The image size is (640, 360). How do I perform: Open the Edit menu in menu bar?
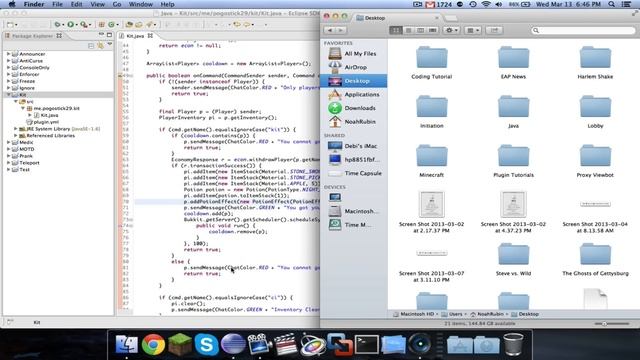[x=76, y=4]
